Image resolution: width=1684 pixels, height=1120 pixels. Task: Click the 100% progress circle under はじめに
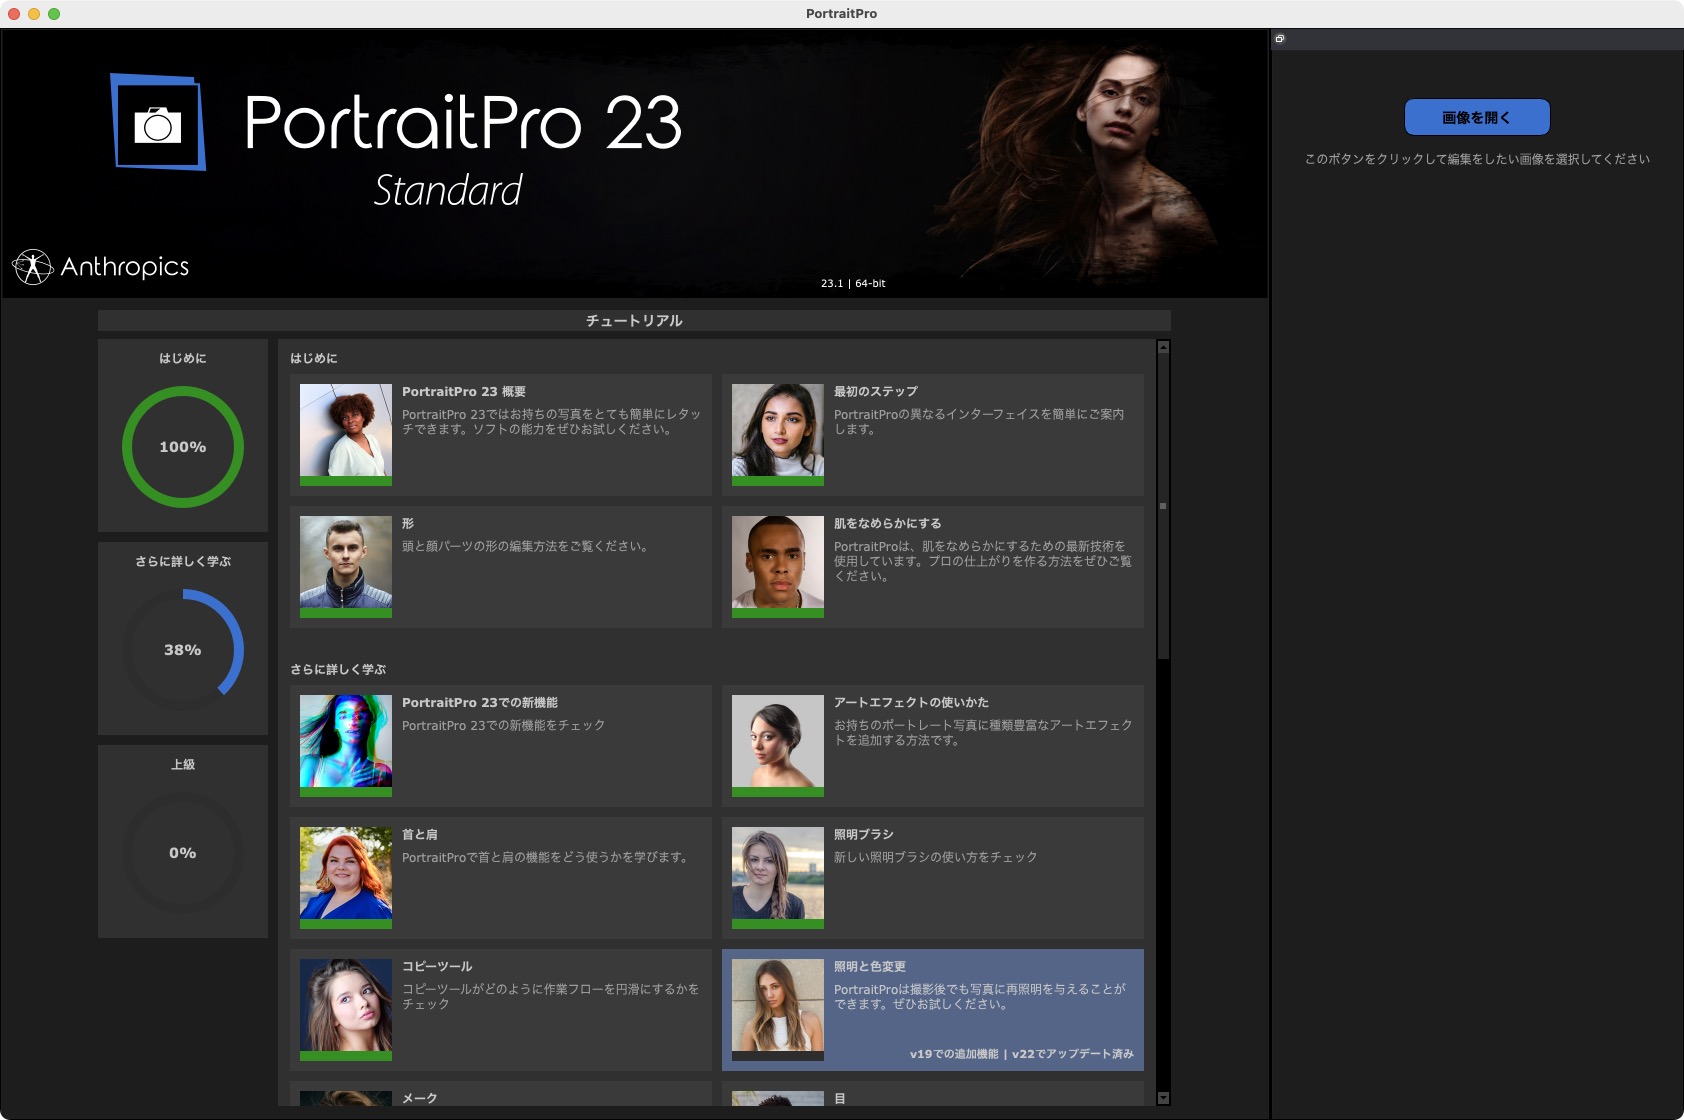[x=182, y=446]
